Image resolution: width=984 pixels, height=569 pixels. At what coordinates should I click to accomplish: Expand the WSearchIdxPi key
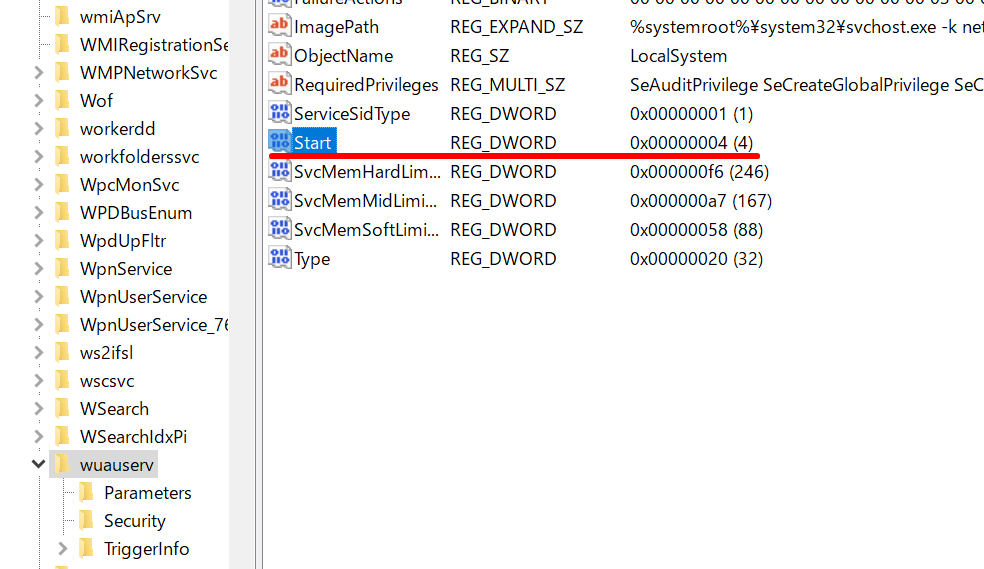coord(39,437)
